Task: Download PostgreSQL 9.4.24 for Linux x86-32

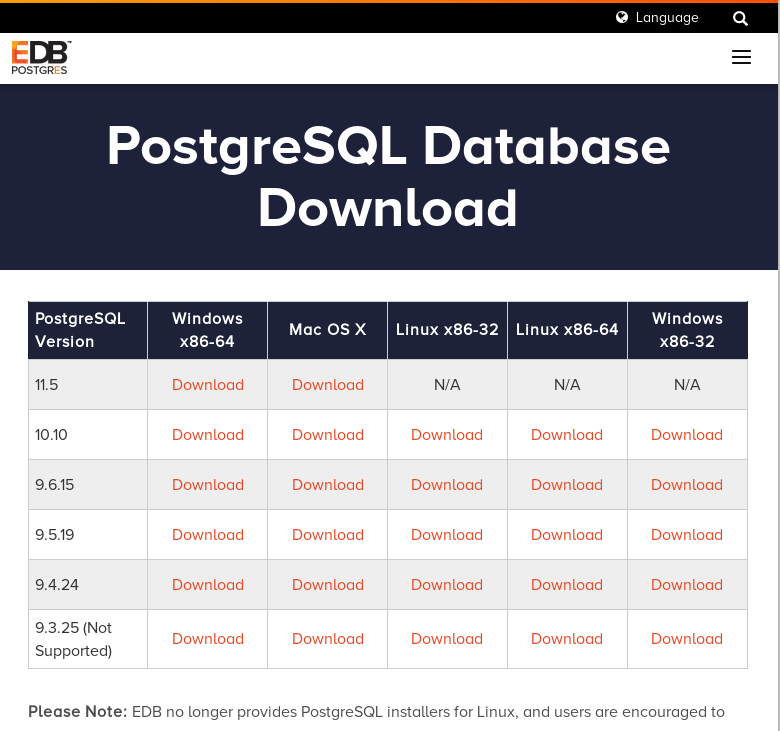Action: (447, 585)
